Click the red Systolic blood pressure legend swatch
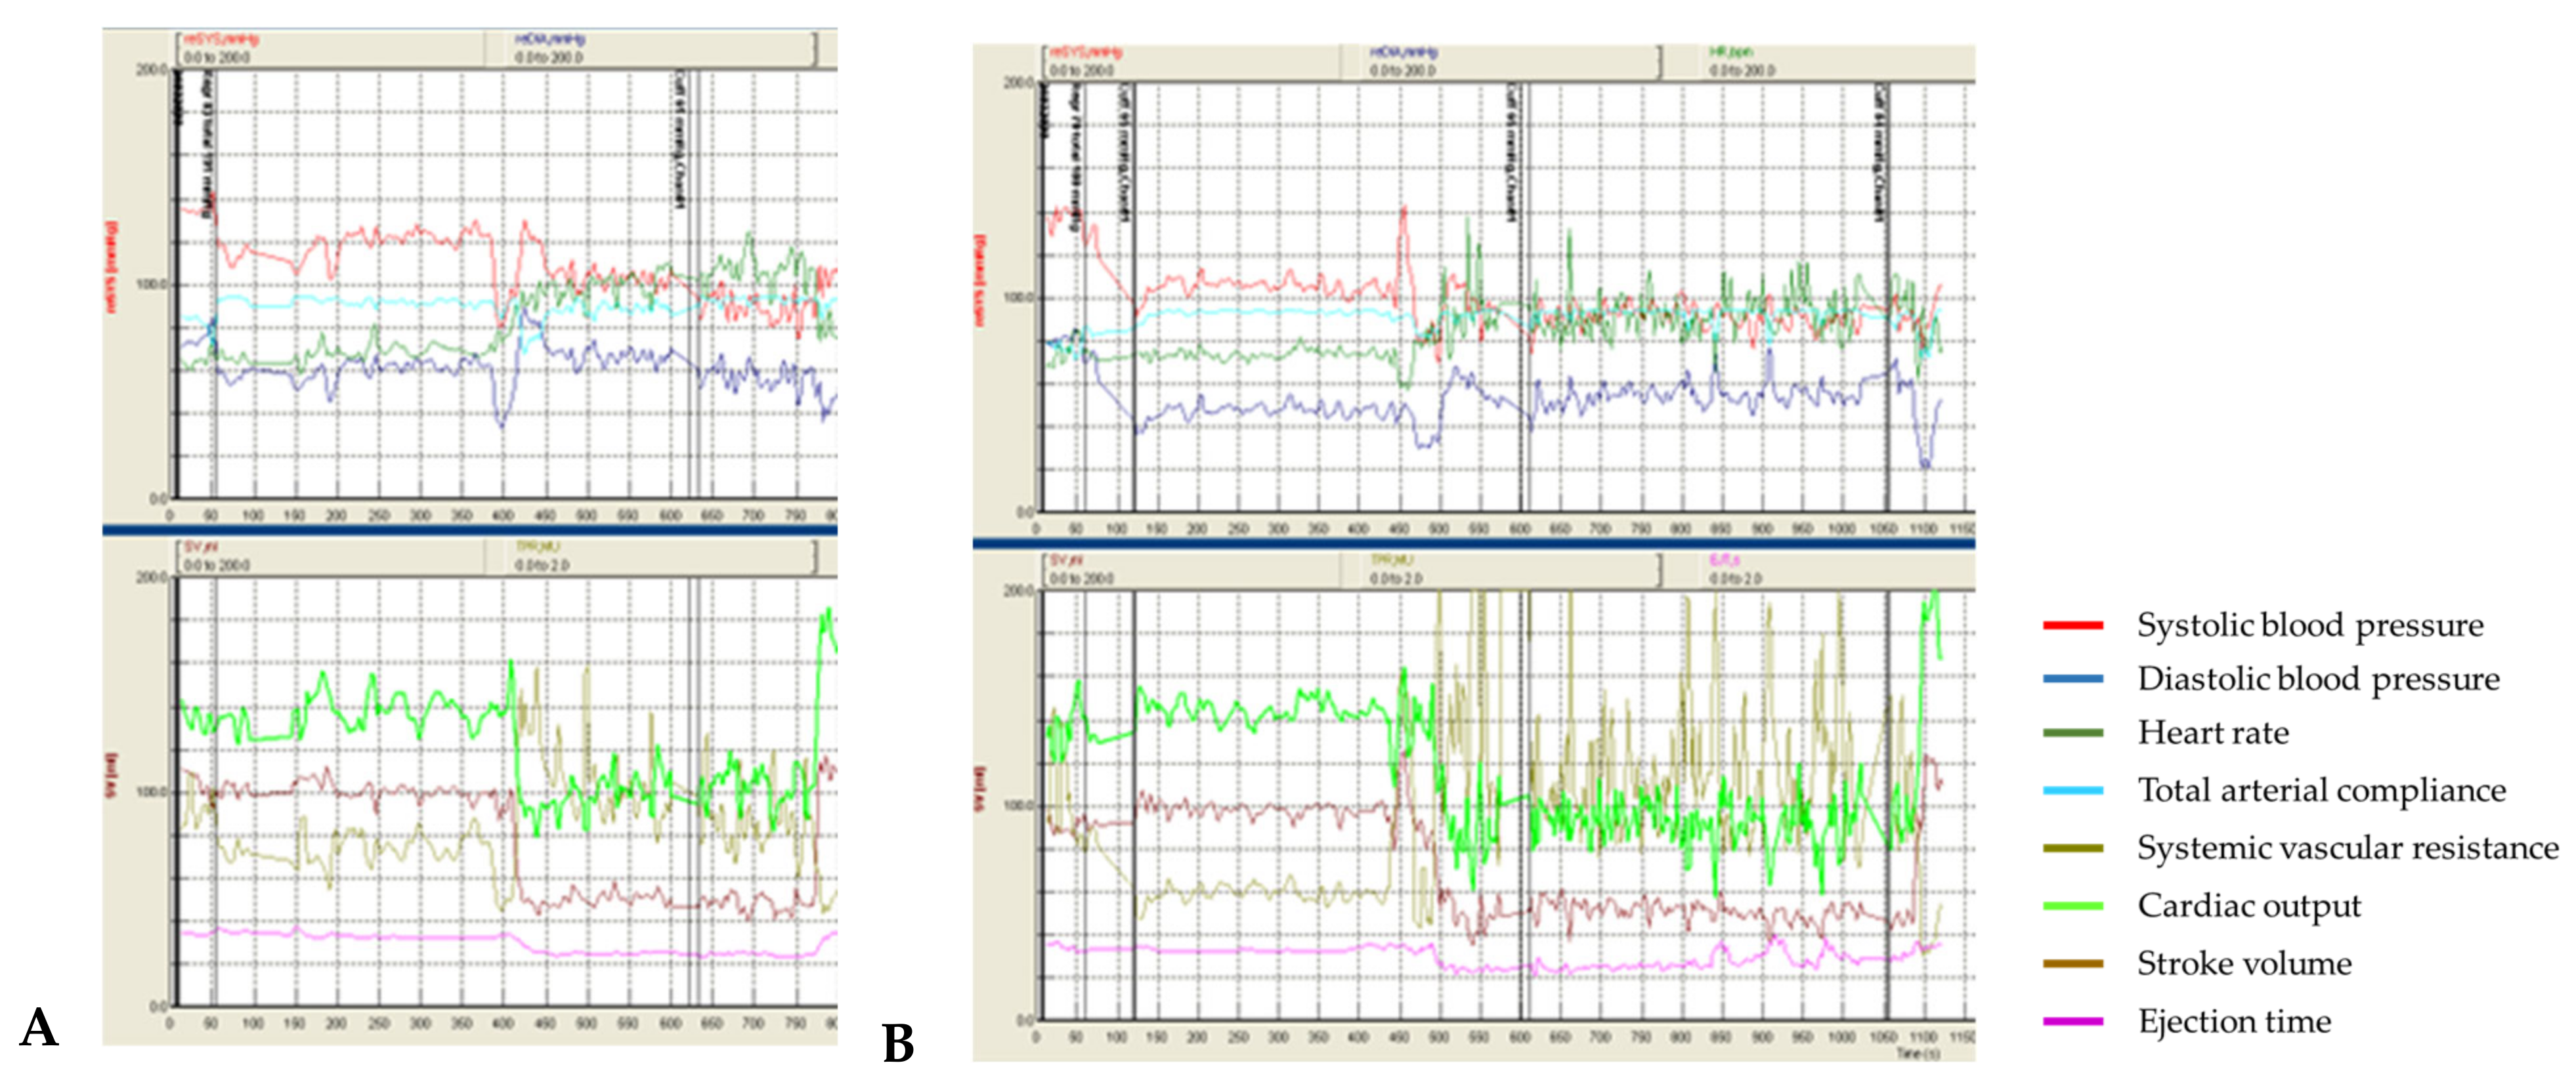This screenshot has width=2576, height=1084. pyautogui.click(x=2072, y=626)
